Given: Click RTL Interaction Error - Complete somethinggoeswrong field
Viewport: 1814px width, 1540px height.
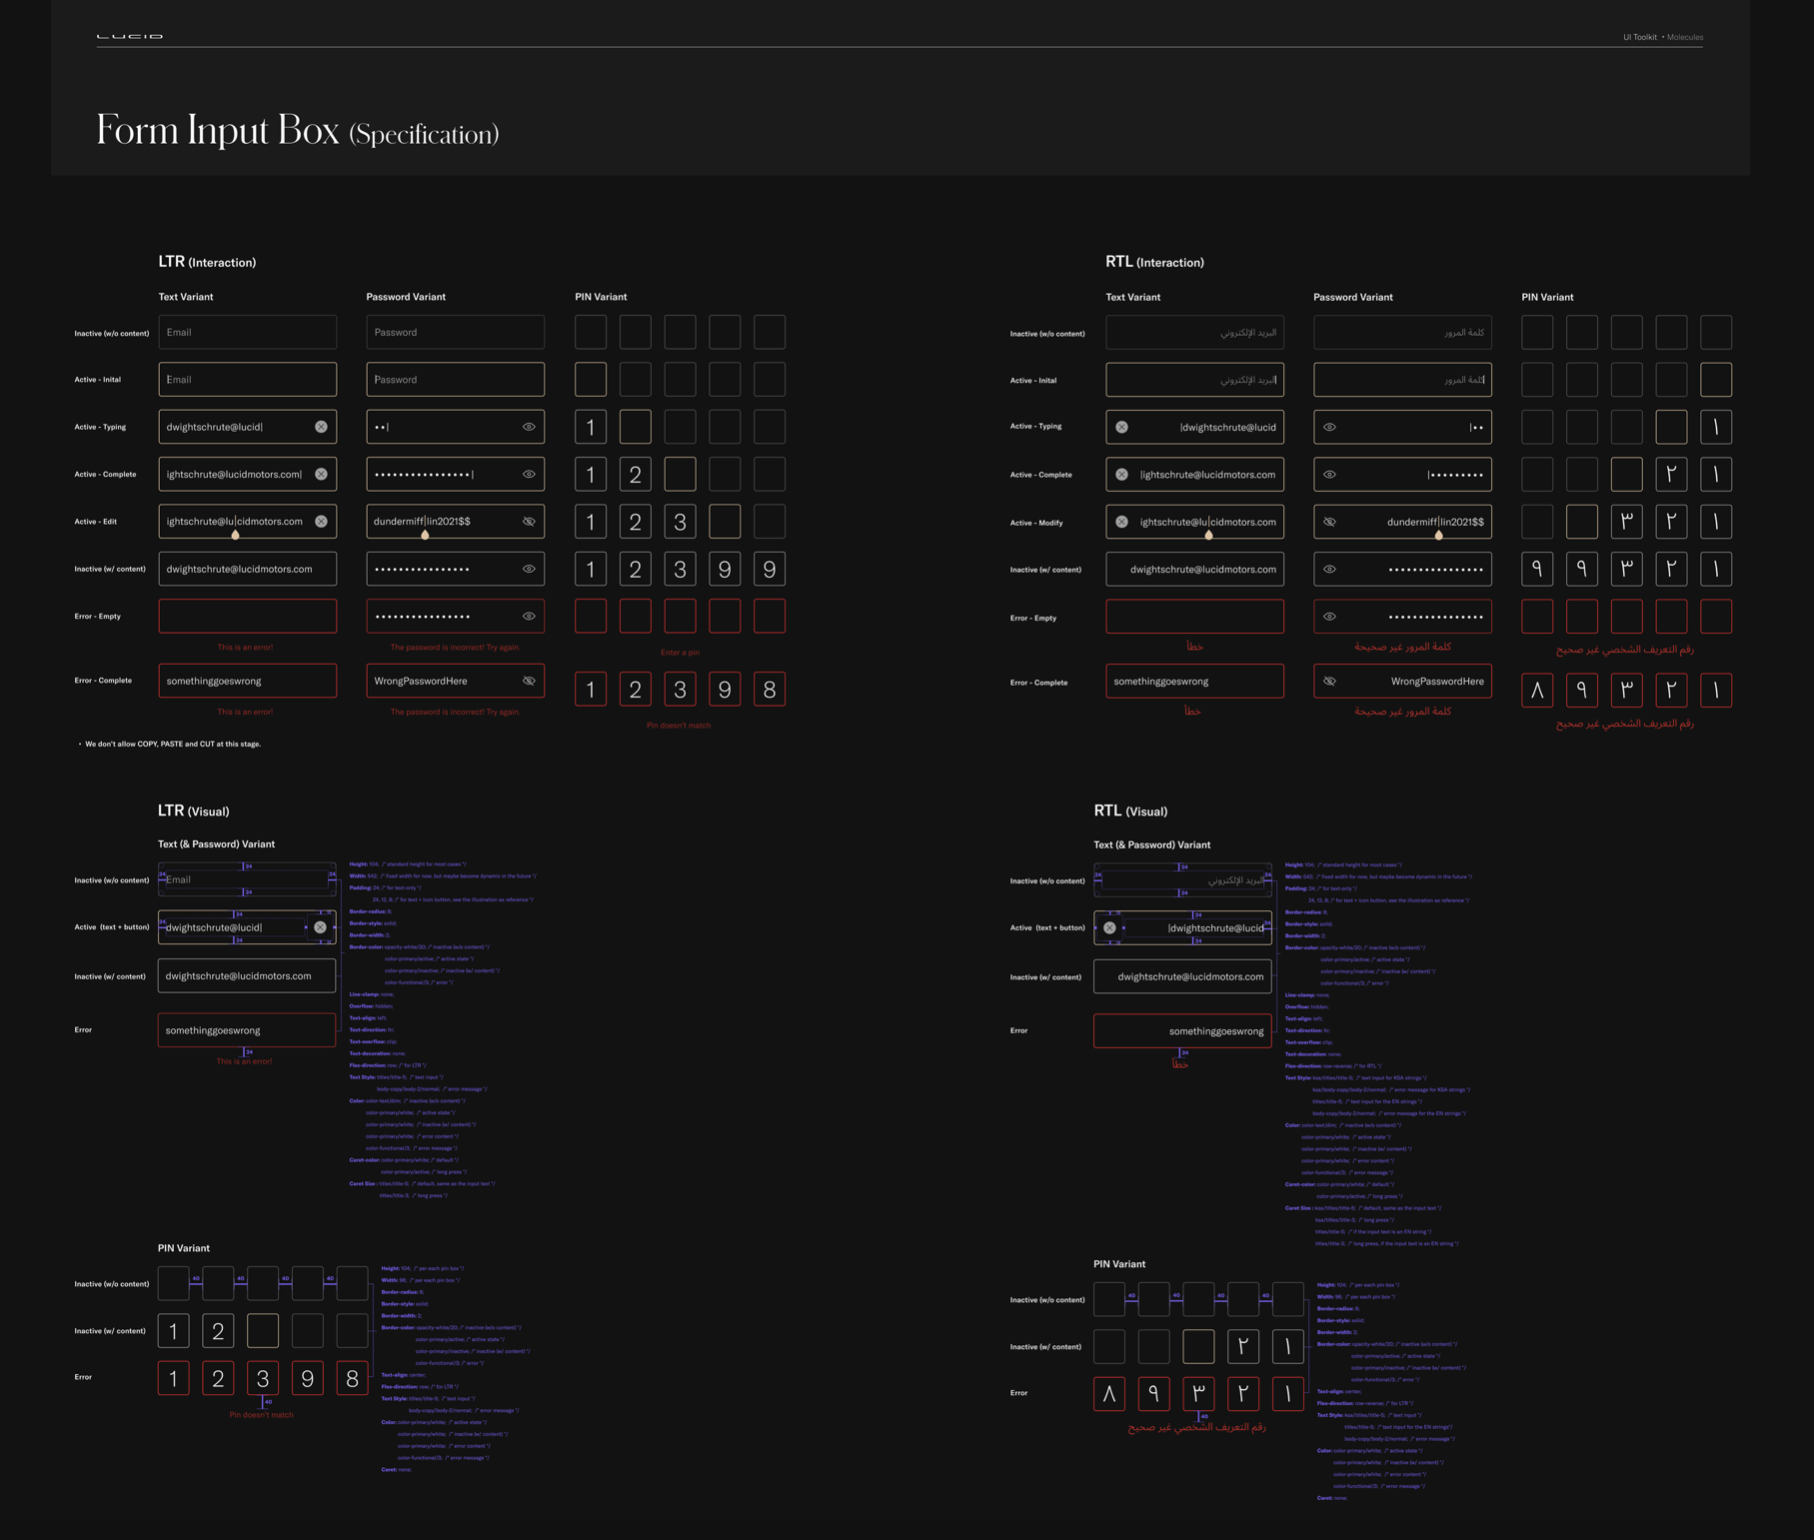Looking at the screenshot, I should point(1195,681).
